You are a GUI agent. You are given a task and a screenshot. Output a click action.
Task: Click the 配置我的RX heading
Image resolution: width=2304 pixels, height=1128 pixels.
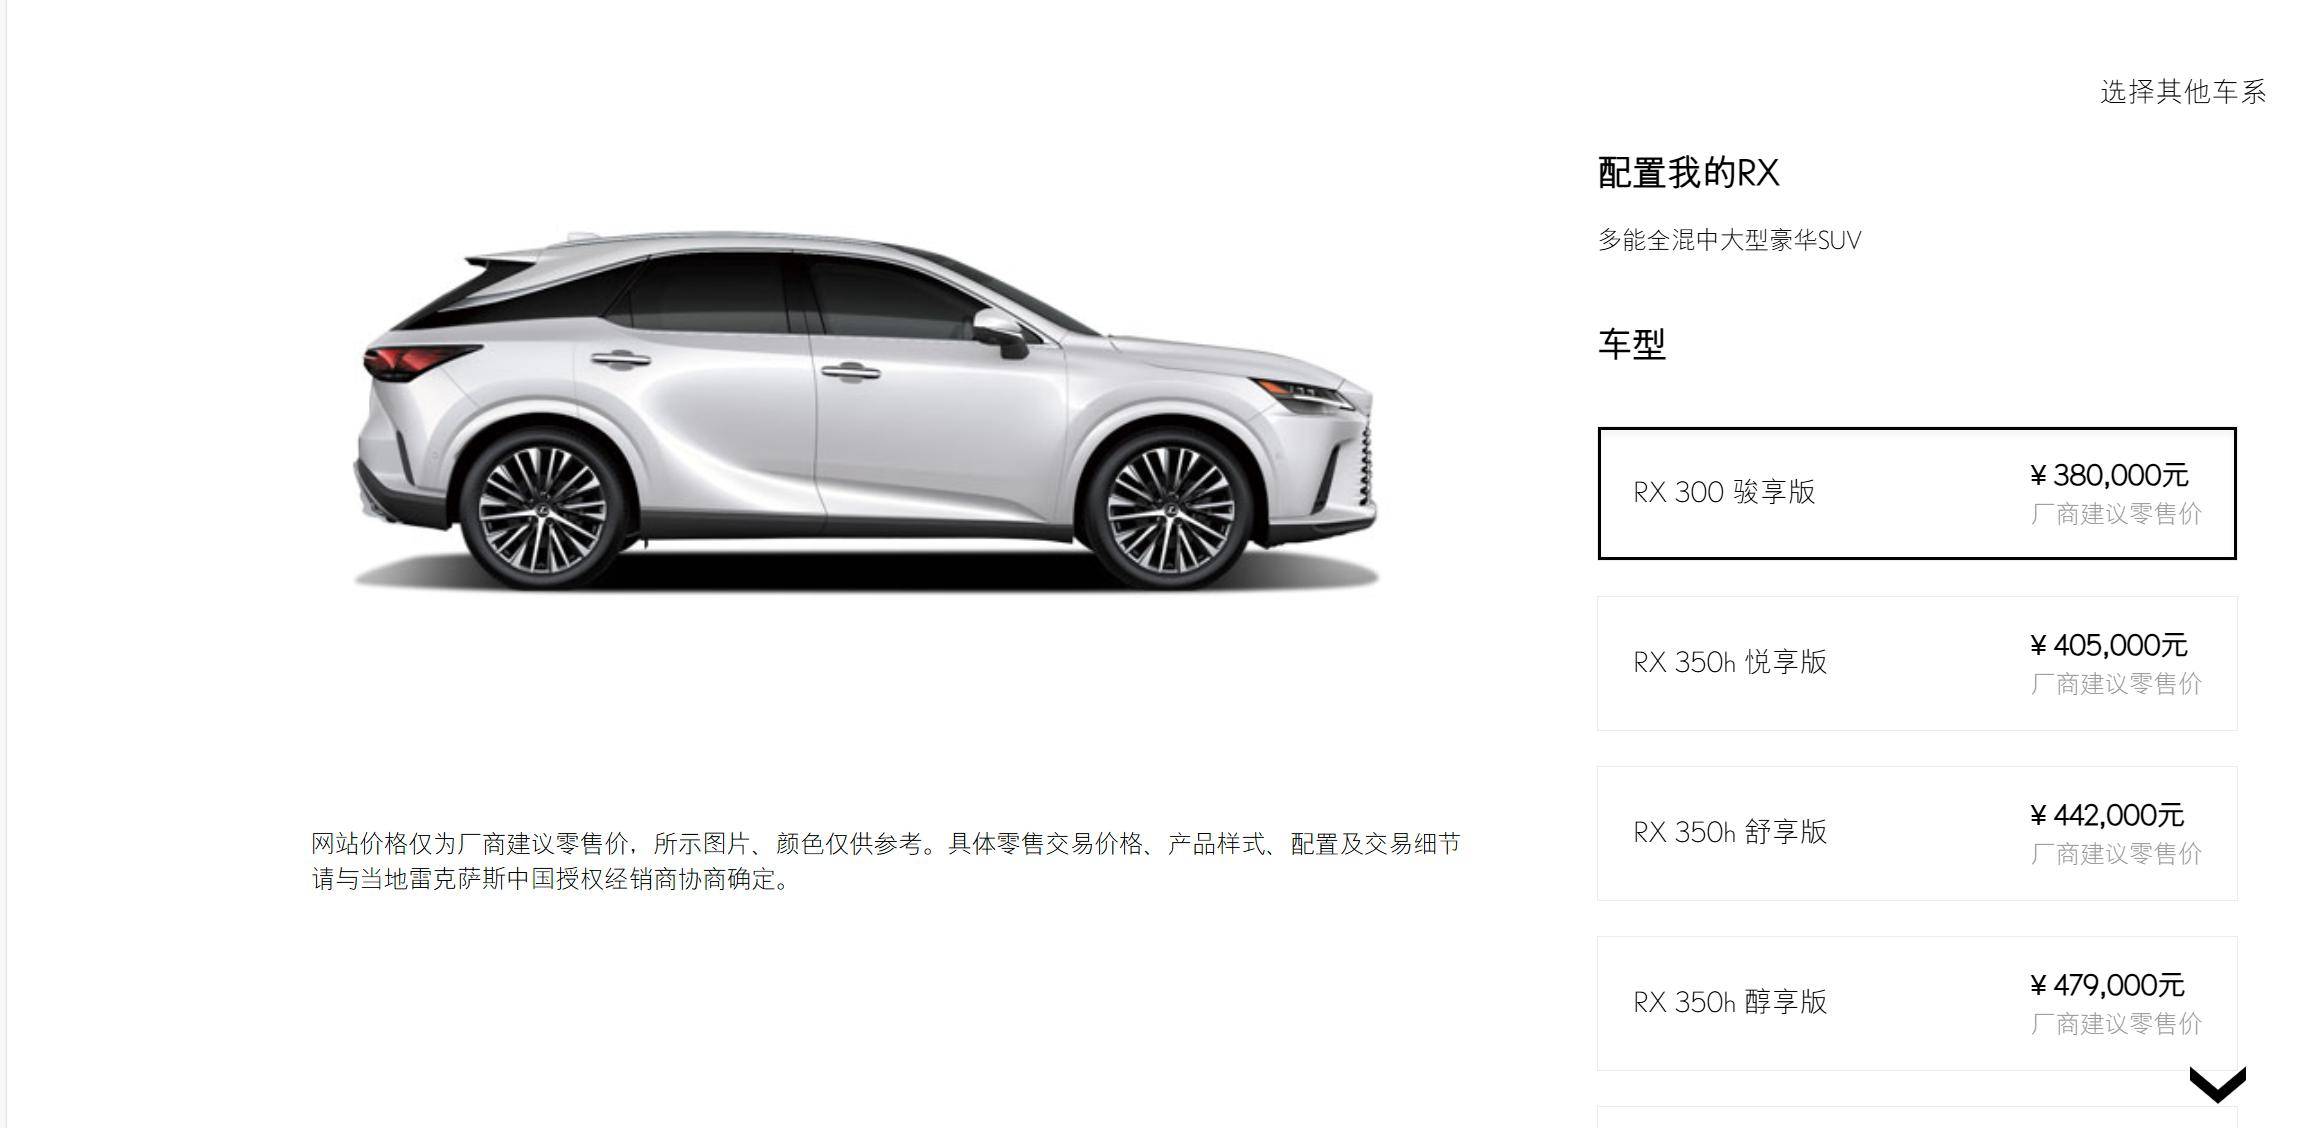point(1688,173)
